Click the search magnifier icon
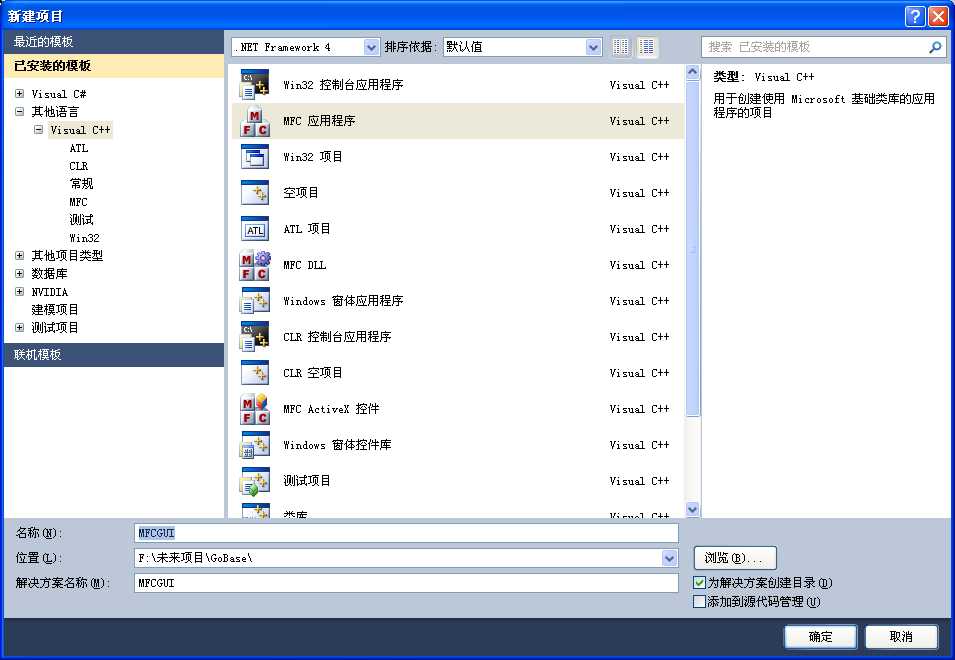Image resolution: width=955 pixels, height=660 pixels. (935, 47)
